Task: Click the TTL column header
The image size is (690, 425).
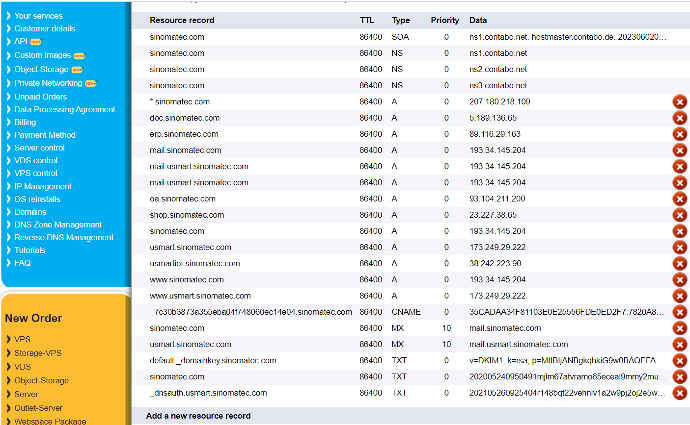Action: tap(367, 20)
